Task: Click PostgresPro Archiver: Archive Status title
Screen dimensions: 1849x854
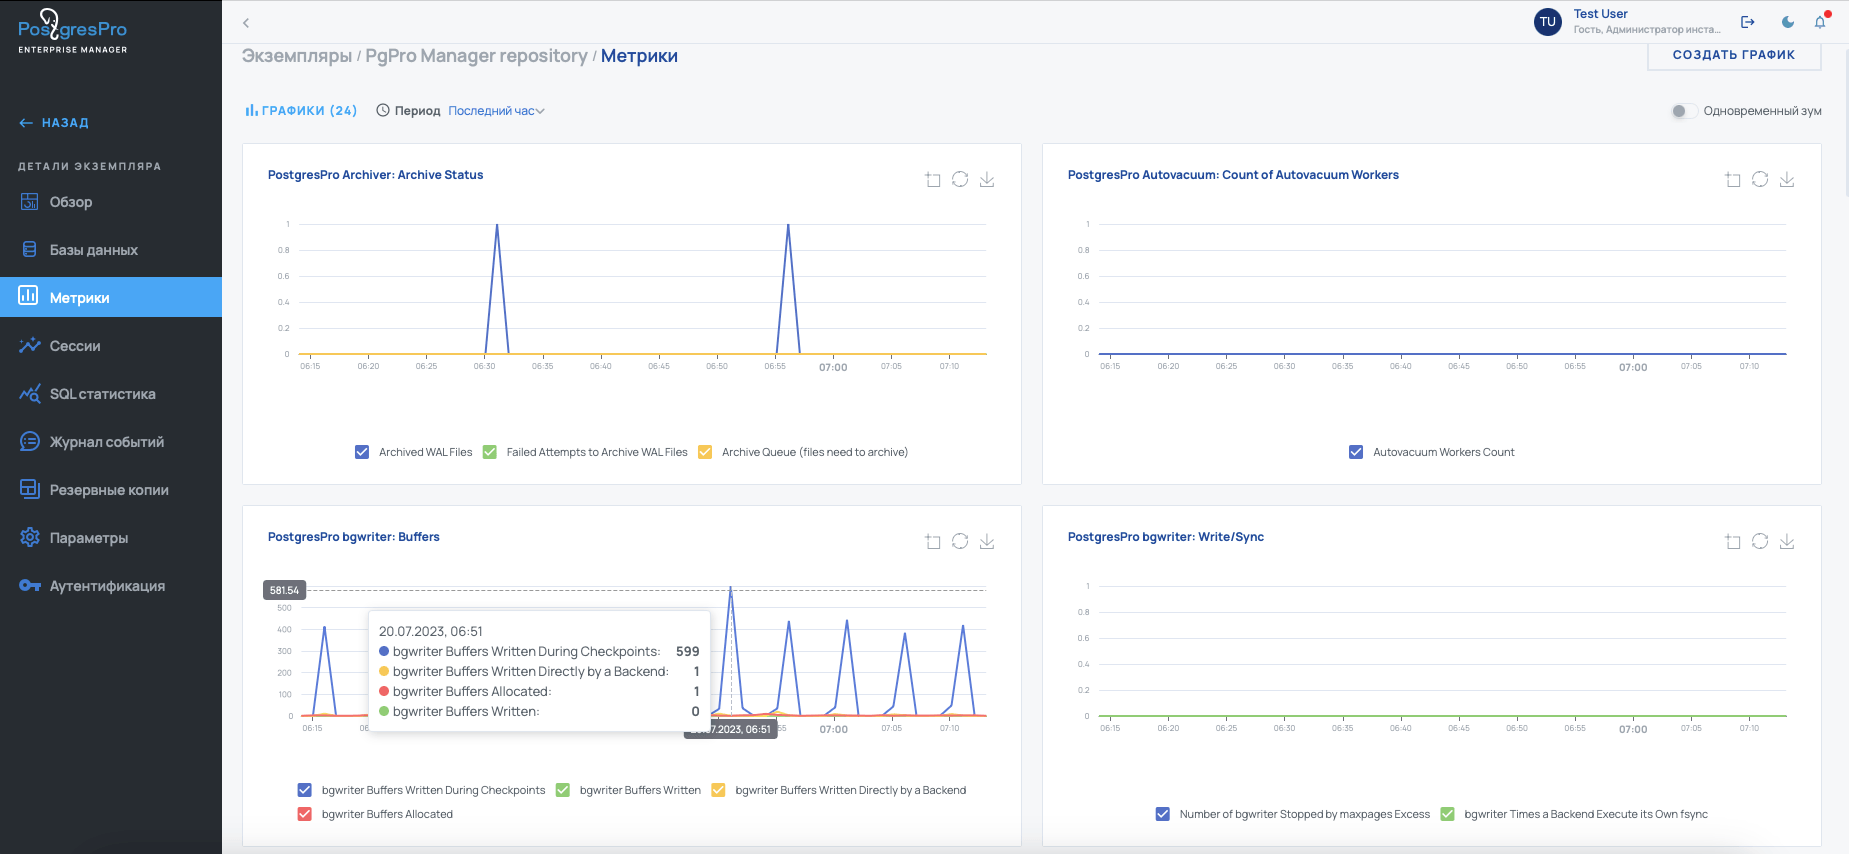Action: tap(375, 175)
